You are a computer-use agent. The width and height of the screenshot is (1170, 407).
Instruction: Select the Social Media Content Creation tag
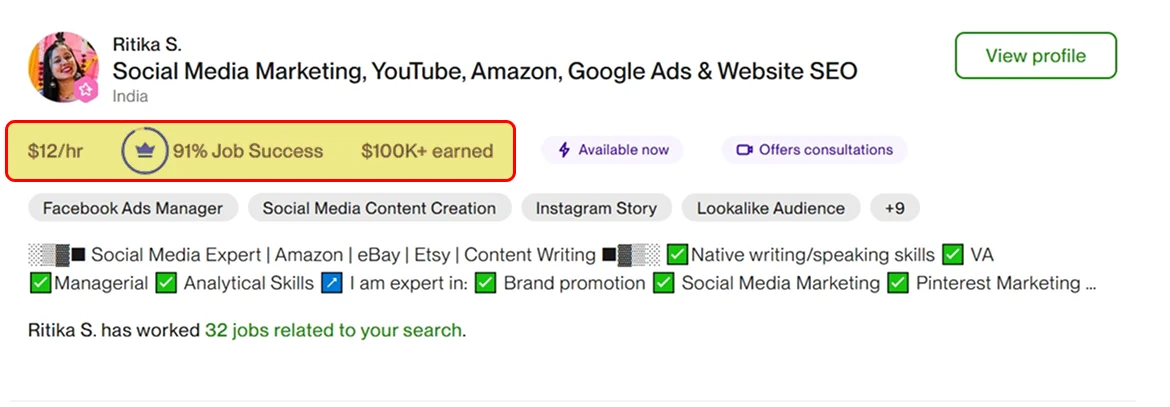379,208
